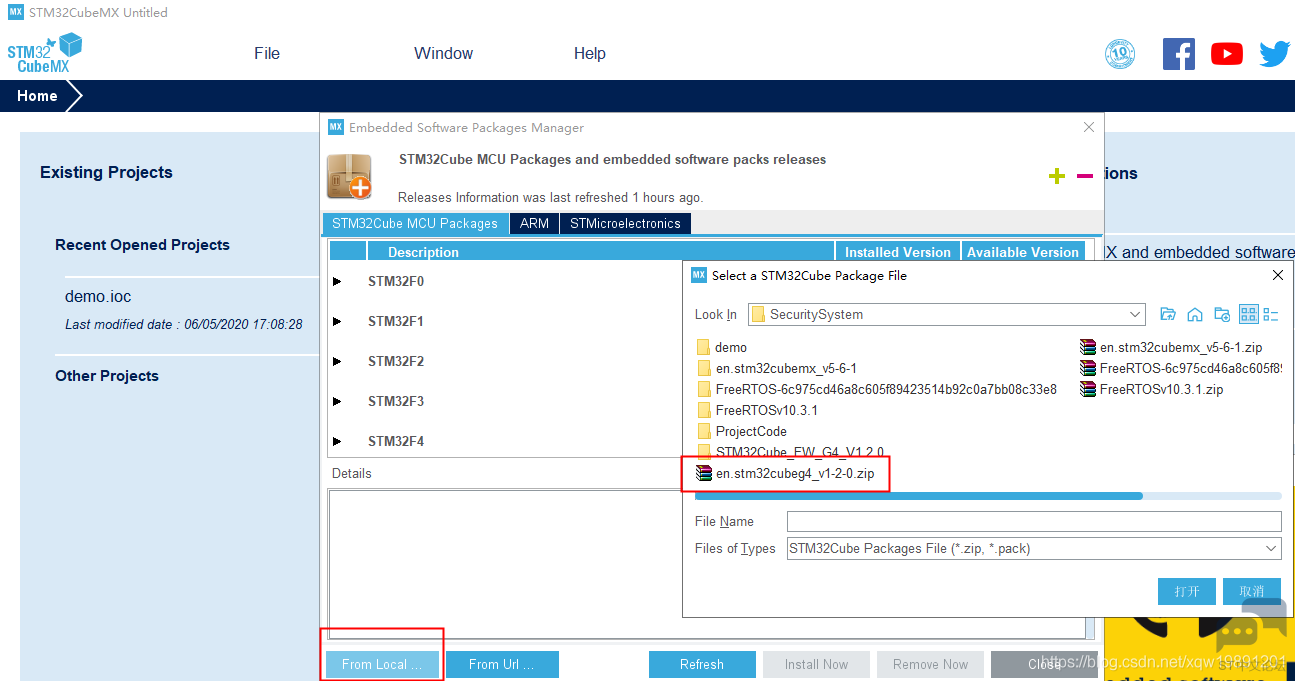Click the pink minus collapse-all icon
The image size is (1295, 681).
[1085, 176]
